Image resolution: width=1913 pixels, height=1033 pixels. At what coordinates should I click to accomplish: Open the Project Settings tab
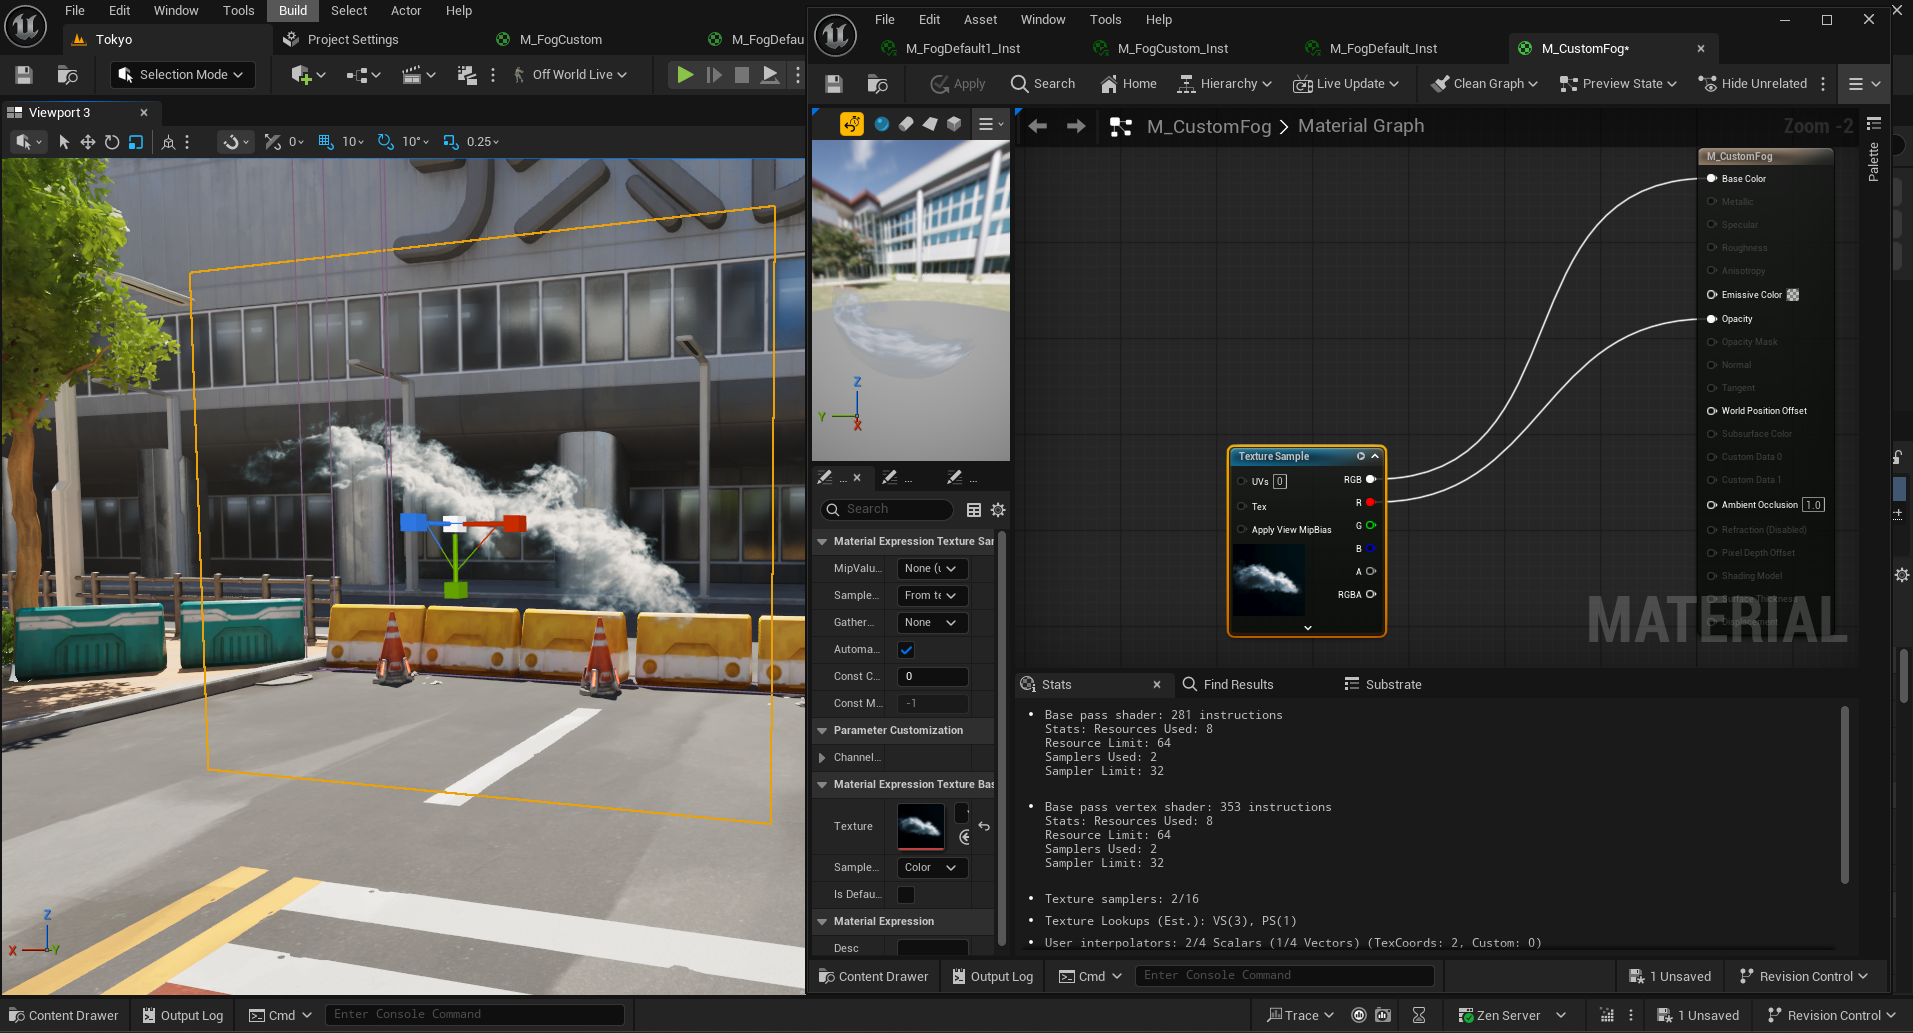[x=341, y=40]
